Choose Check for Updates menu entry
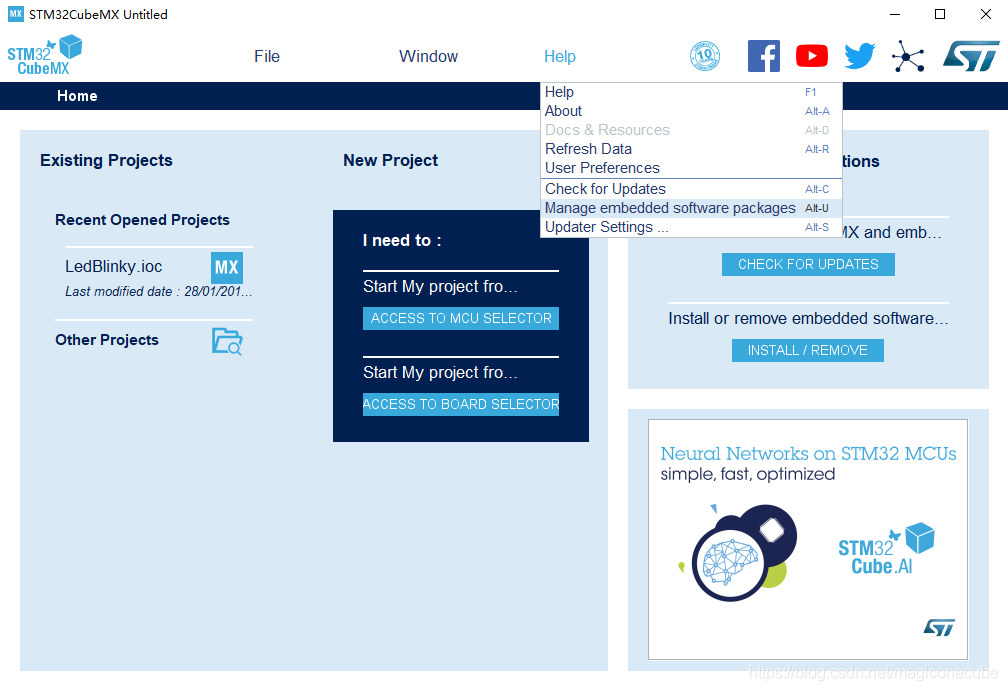1008x691 pixels. pos(691,189)
